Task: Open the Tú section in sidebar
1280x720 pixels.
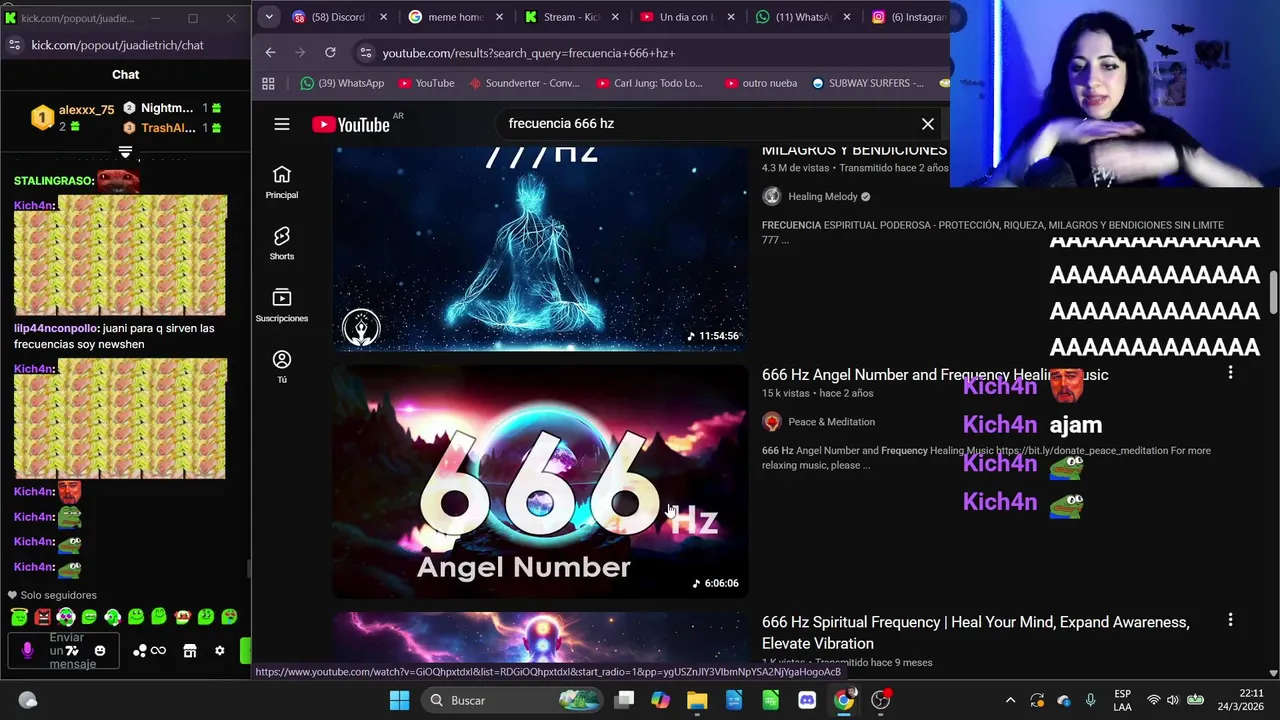Action: click(282, 366)
